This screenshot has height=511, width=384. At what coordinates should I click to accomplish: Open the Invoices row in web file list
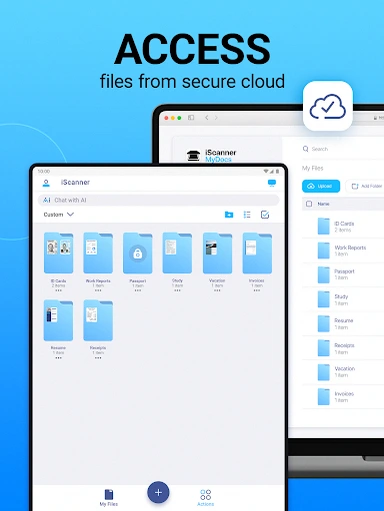[x=343, y=397]
